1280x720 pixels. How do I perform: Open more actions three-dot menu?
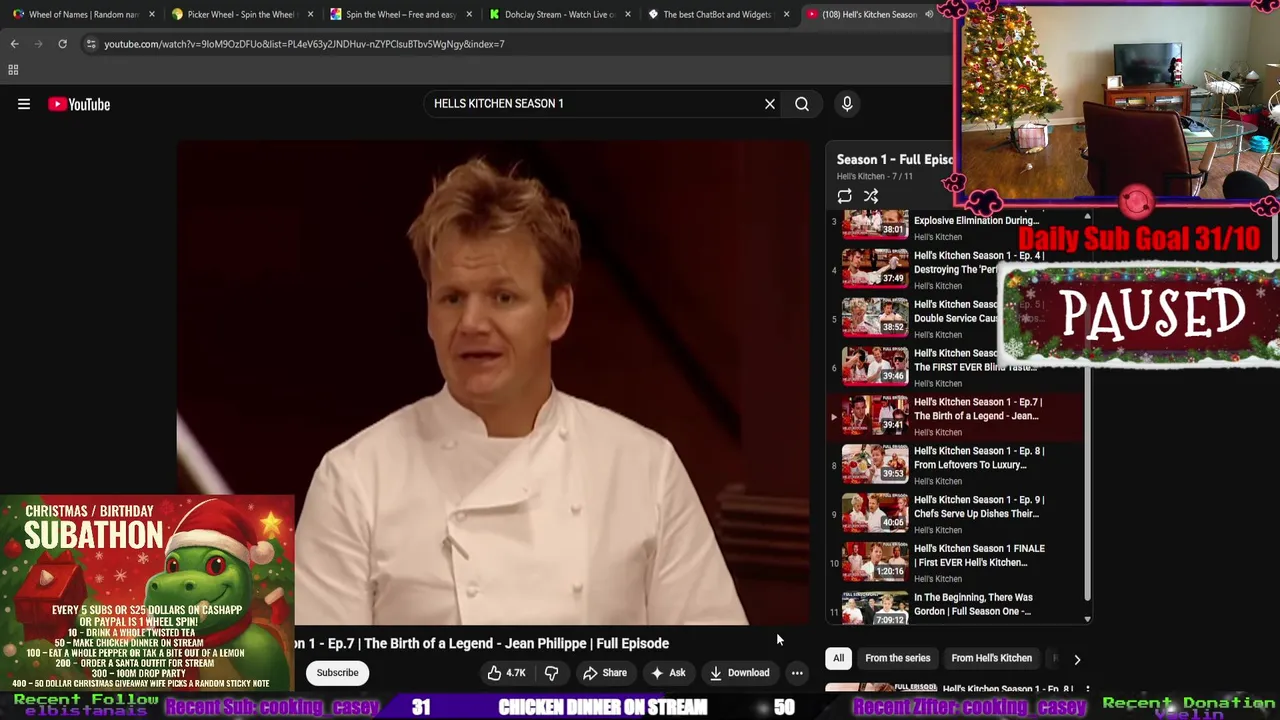tap(797, 673)
